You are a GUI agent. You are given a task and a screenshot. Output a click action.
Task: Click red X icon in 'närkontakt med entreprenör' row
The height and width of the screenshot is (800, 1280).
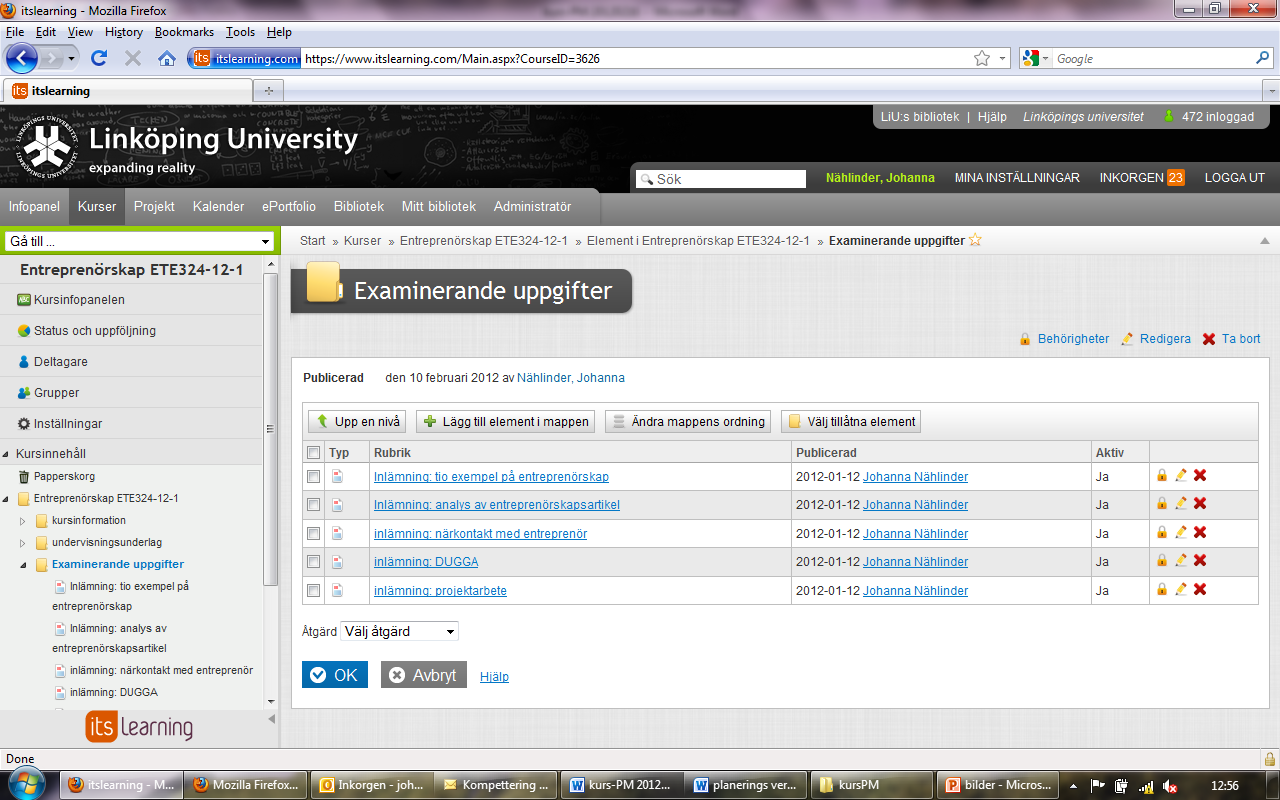(1200, 532)
